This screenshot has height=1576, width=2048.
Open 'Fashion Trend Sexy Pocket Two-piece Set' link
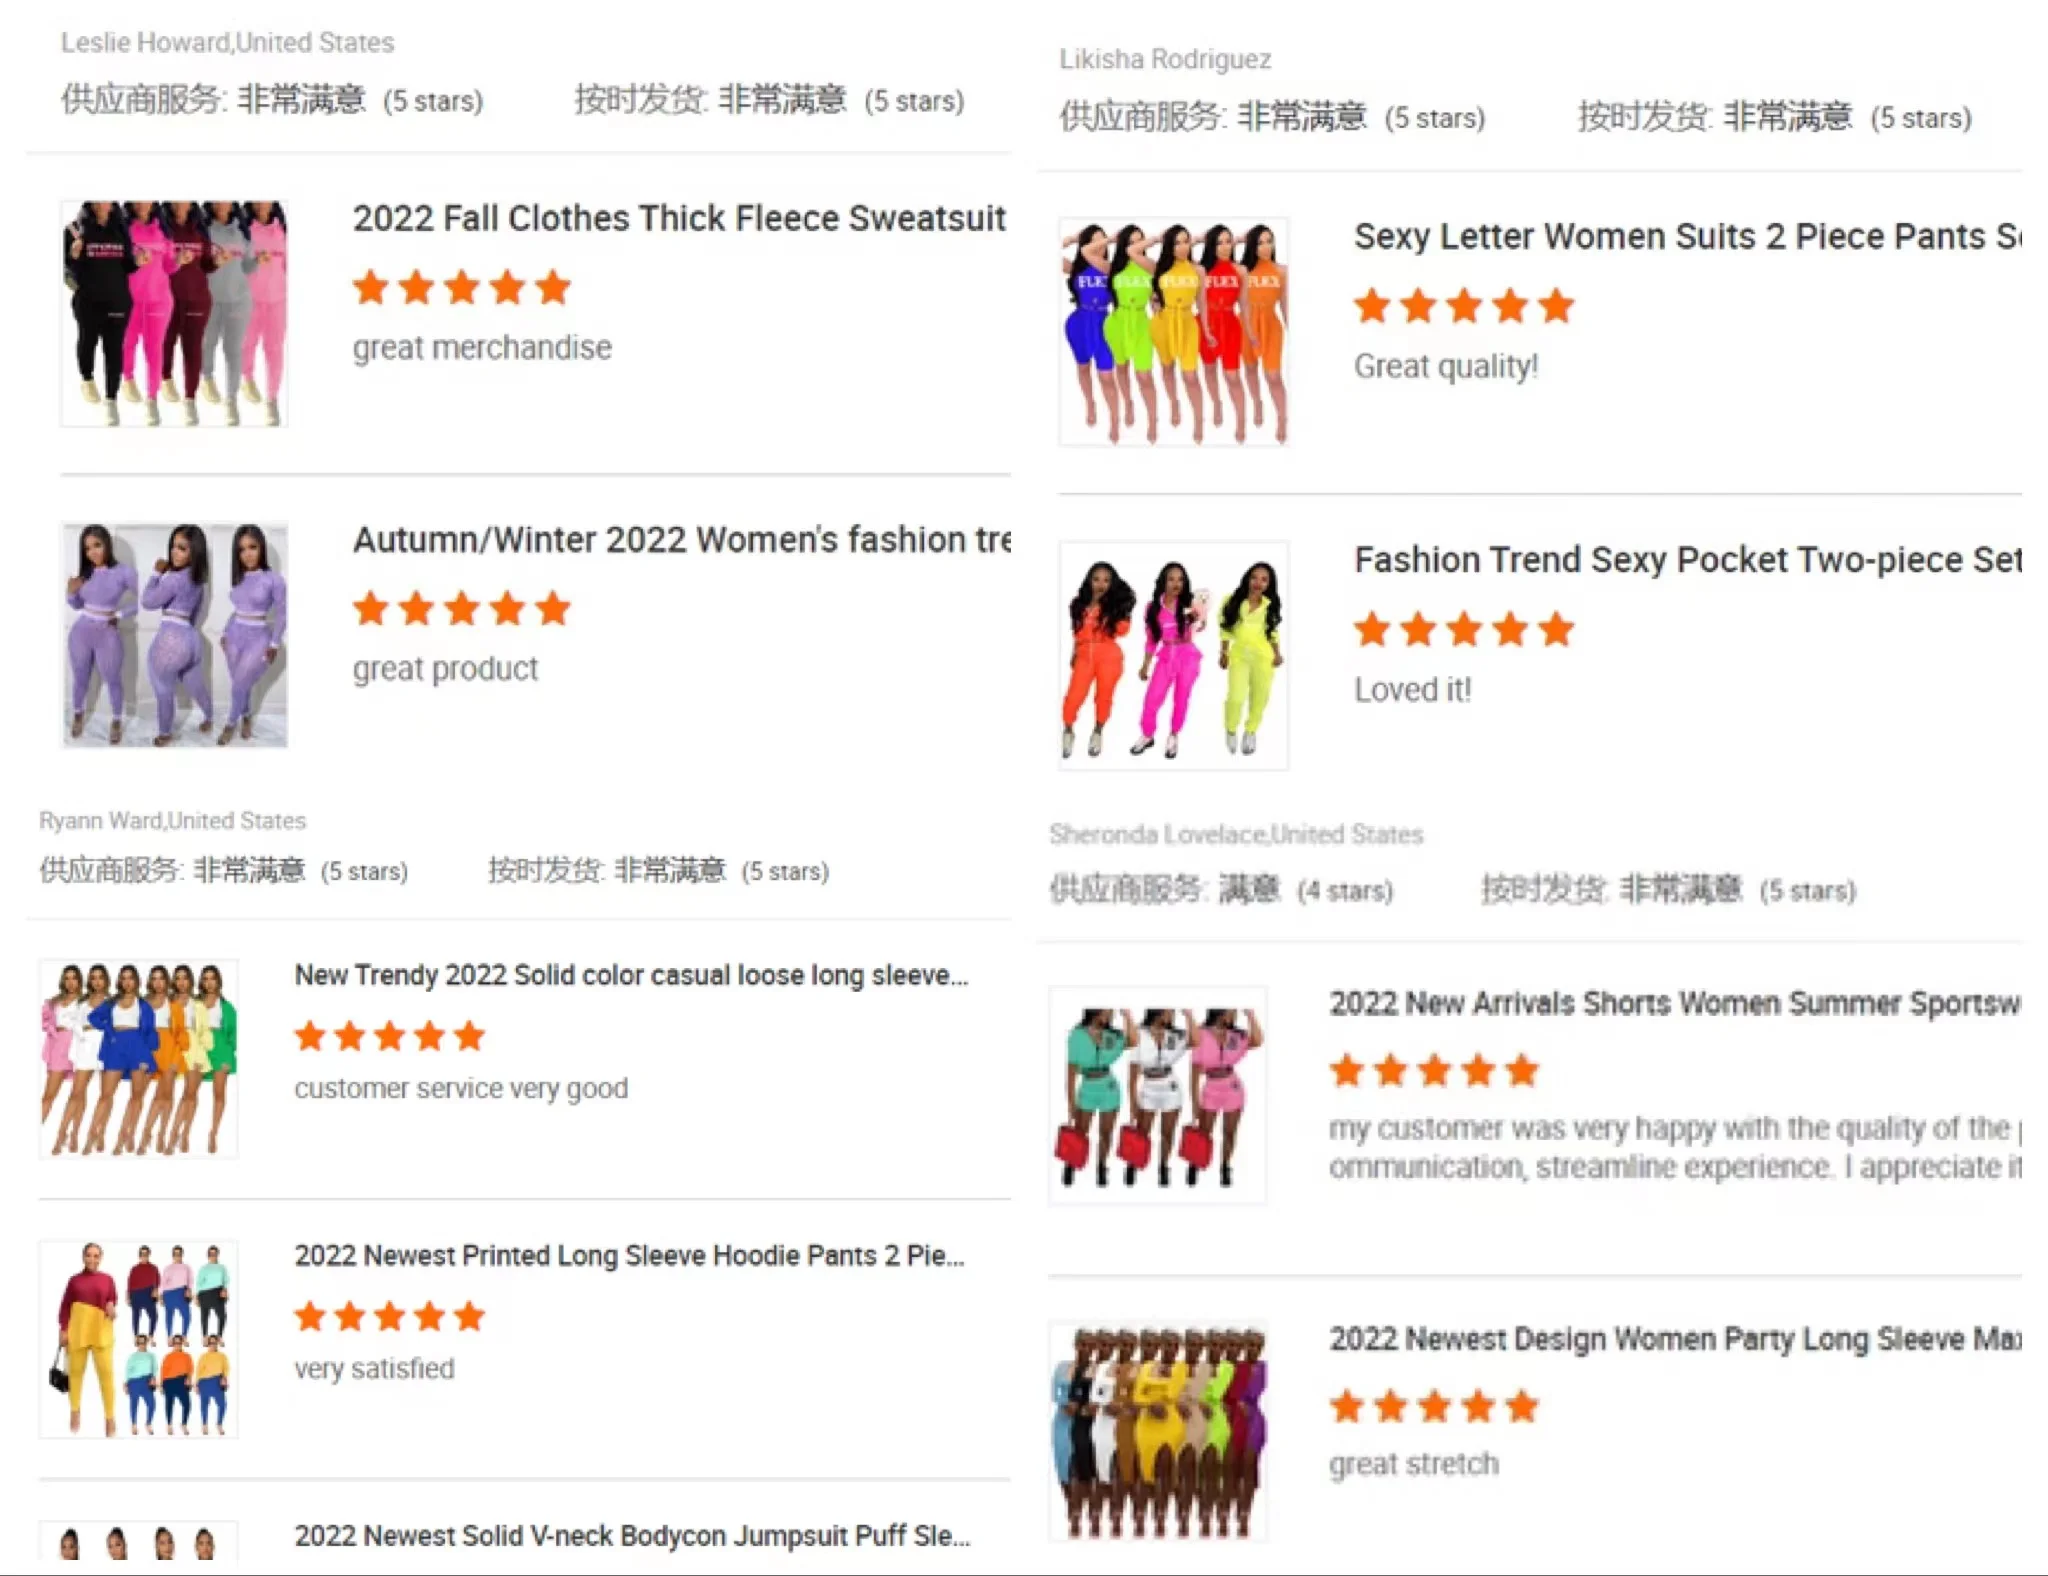[x=1687, y=560]
